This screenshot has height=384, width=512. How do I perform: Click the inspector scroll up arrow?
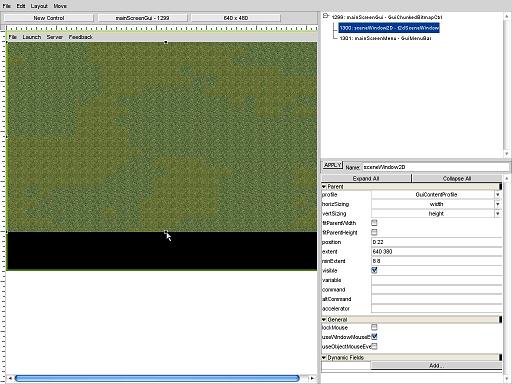coord(506,178)
